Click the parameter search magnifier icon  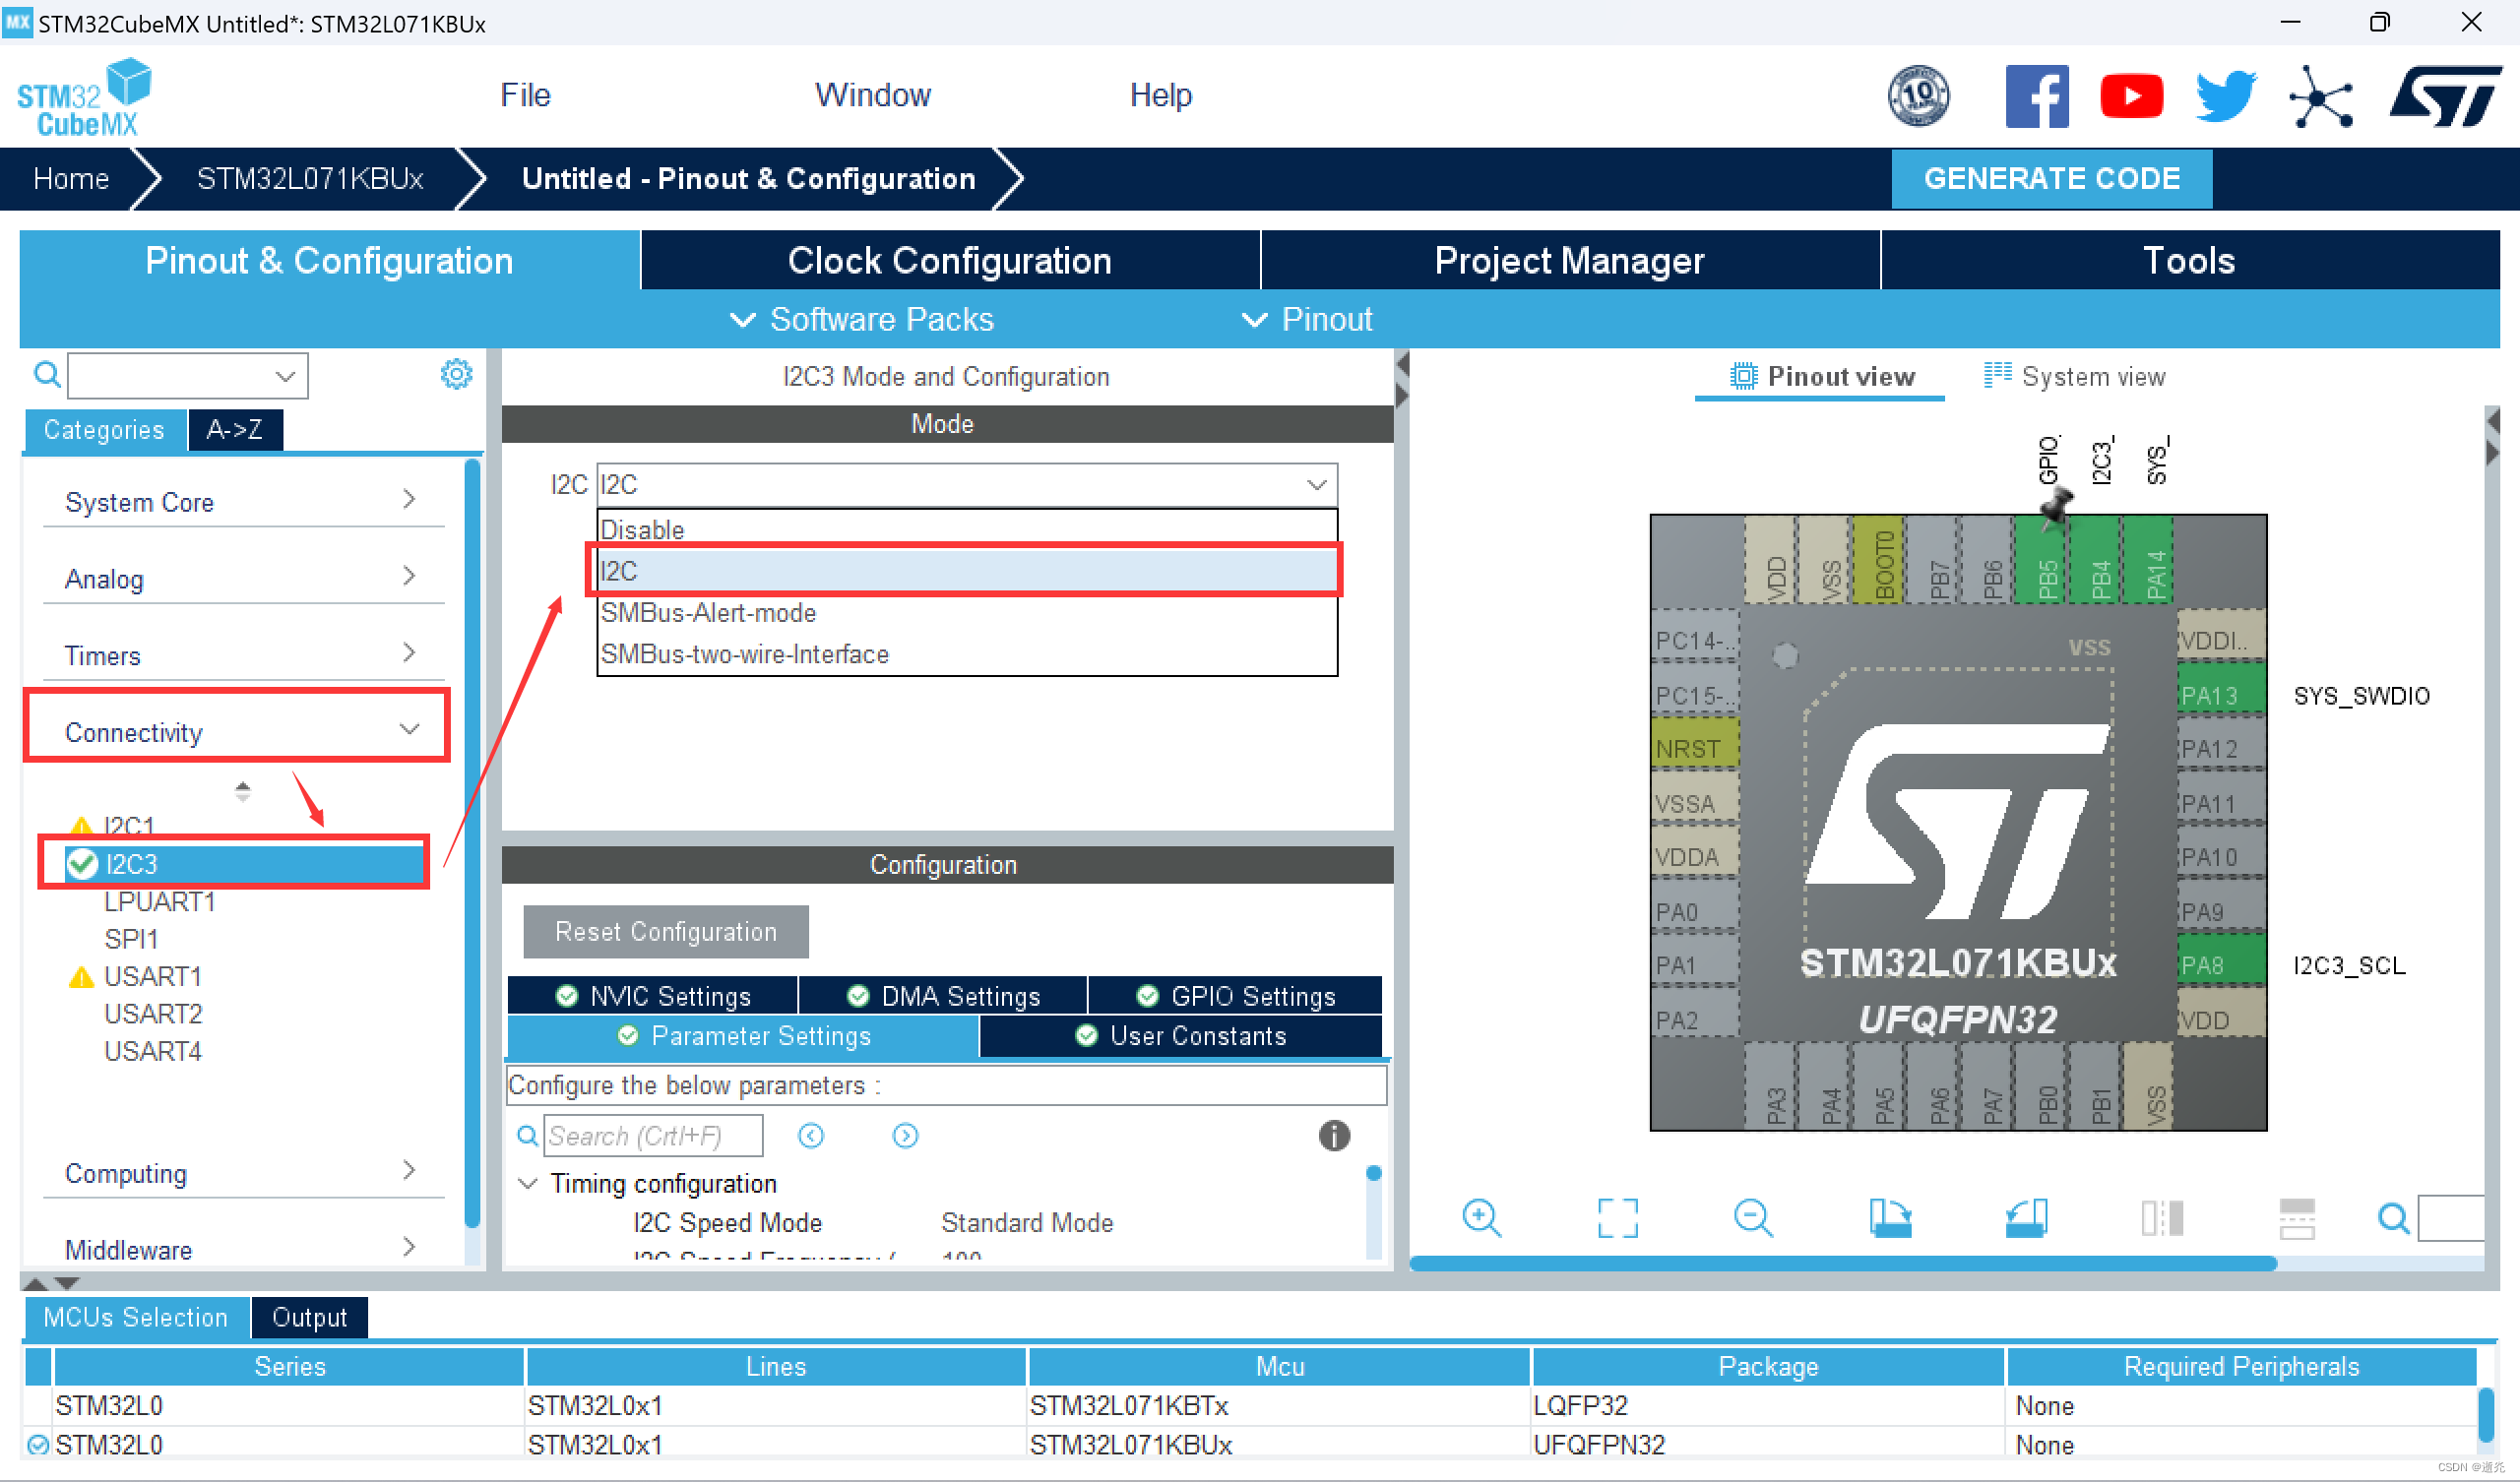coord(527,1136)
